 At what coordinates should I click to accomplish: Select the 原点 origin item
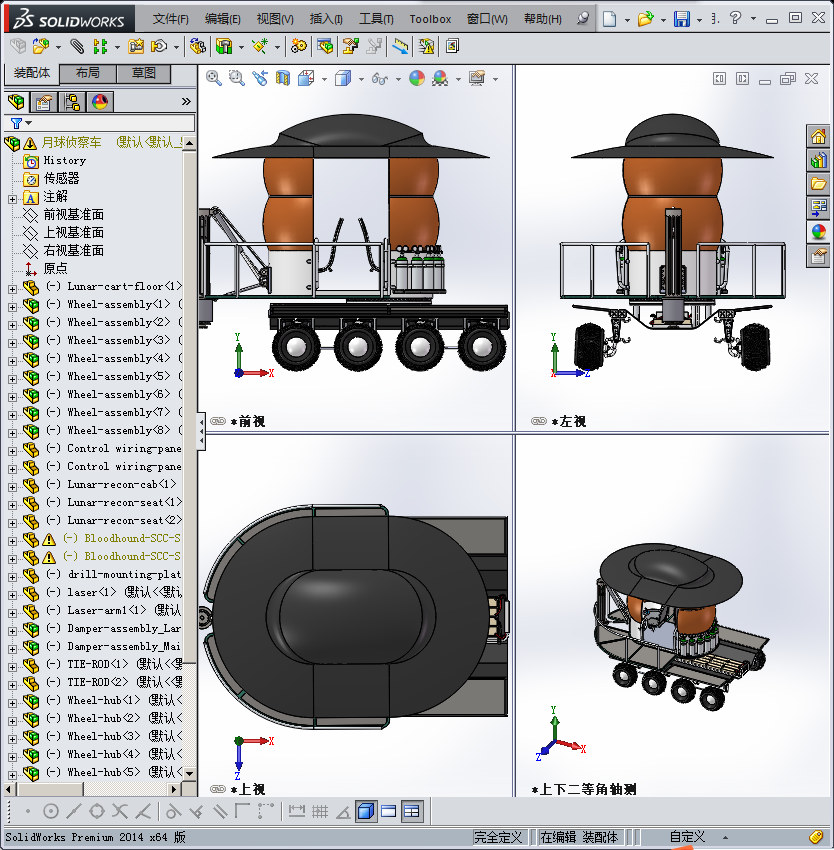(x=55, y=268)
